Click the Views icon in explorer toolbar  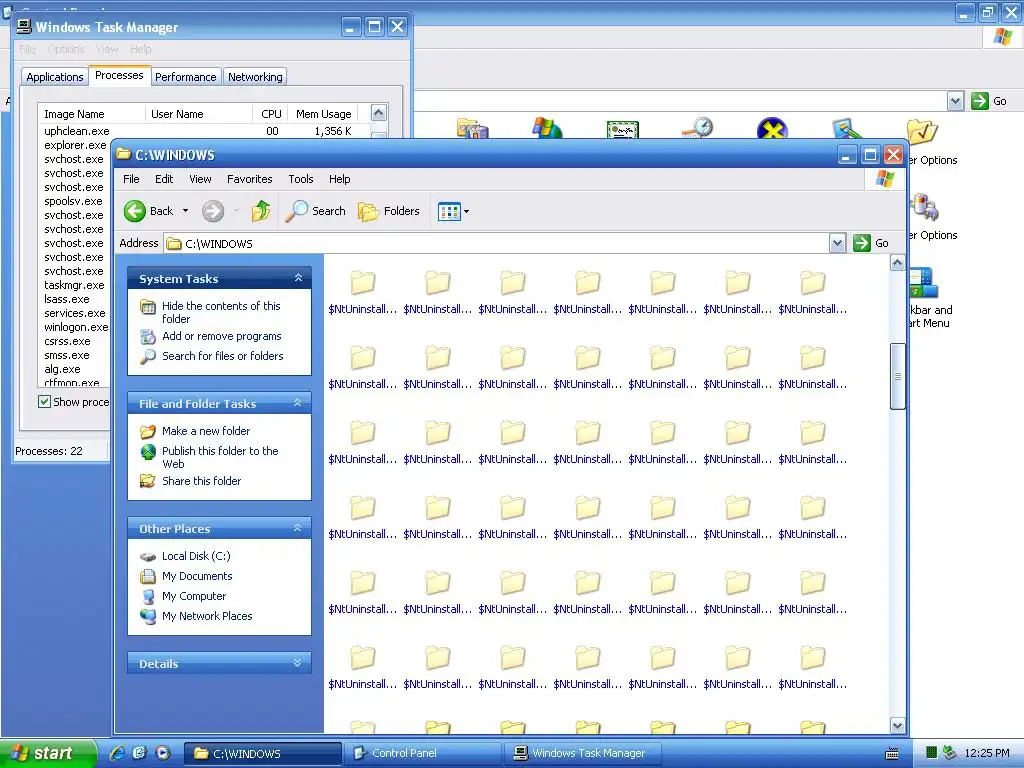449,212
